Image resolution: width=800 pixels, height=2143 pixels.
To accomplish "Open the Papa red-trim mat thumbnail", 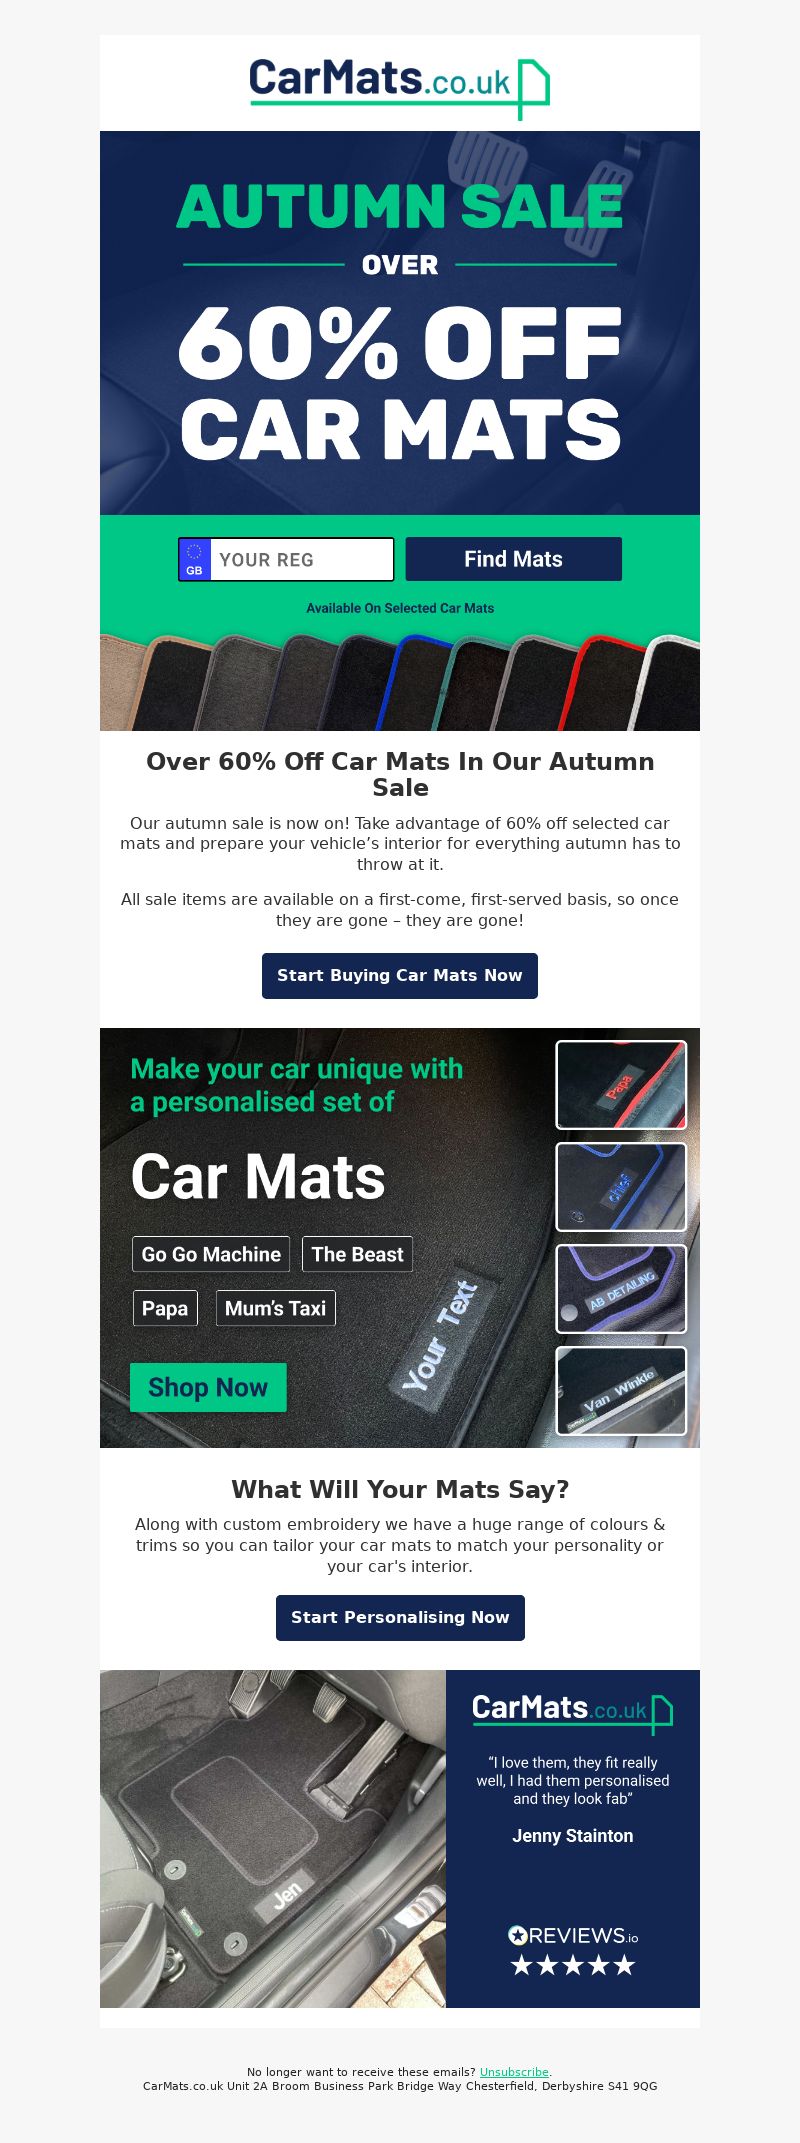I will coord(621,1085).
